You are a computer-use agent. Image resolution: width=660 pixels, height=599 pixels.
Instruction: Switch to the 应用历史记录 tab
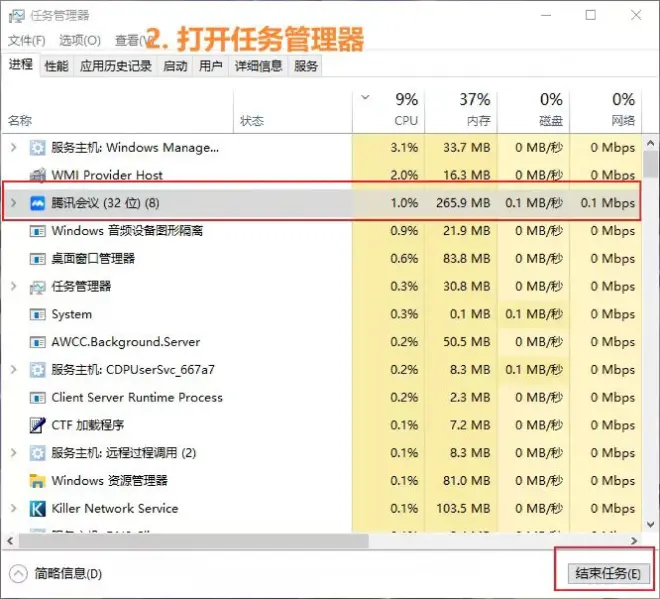point(116,66)
